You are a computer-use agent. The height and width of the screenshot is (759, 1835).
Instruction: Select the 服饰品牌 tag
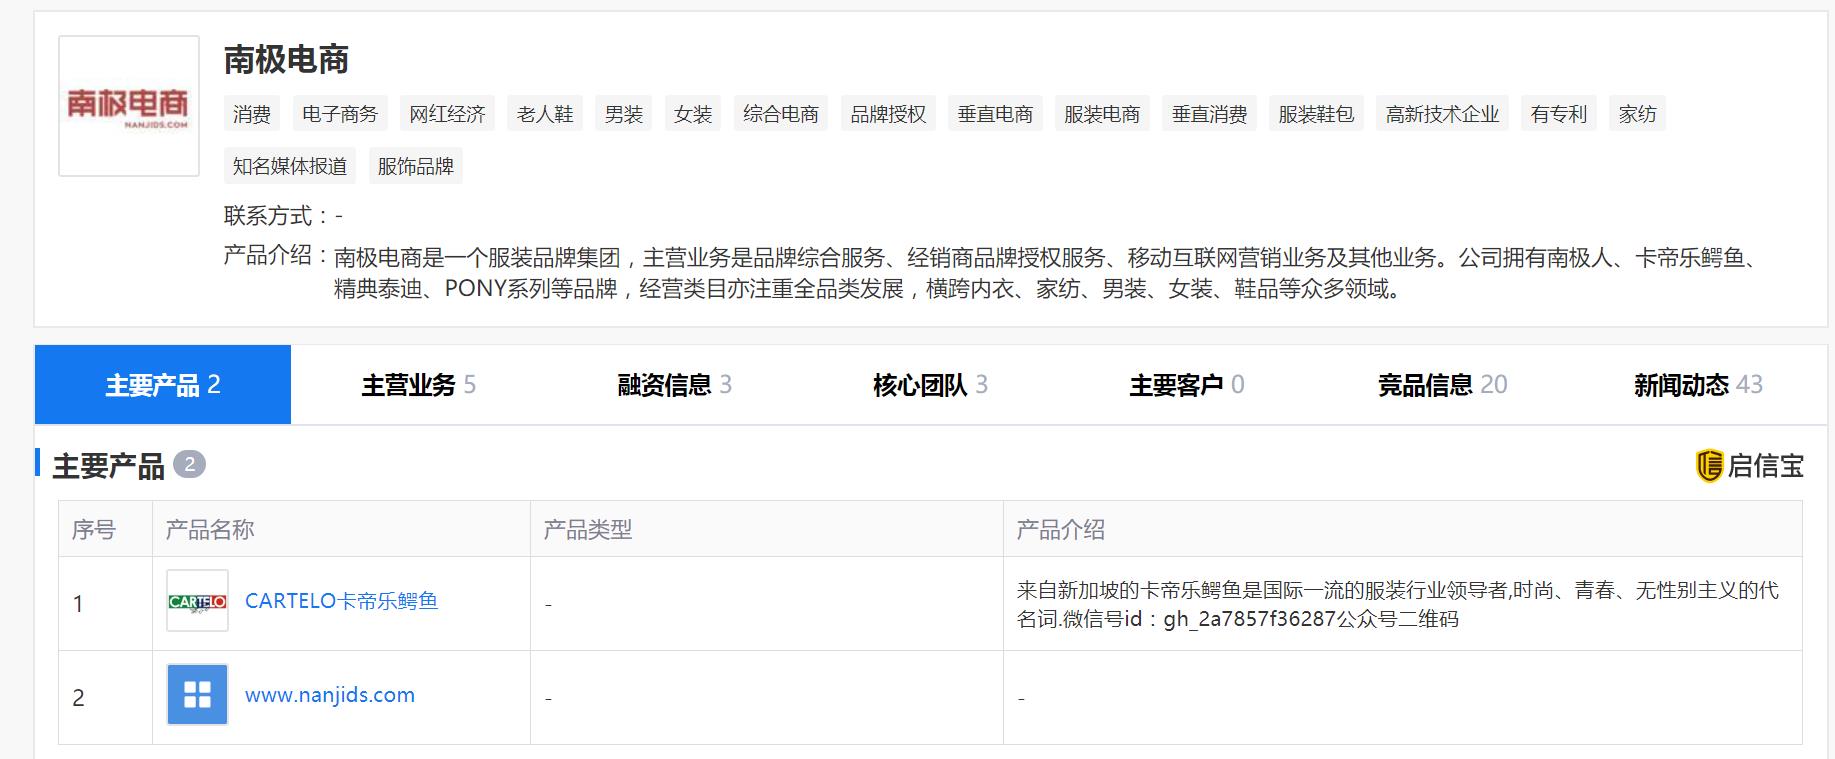pyautogui.click(x=415, y=166)
